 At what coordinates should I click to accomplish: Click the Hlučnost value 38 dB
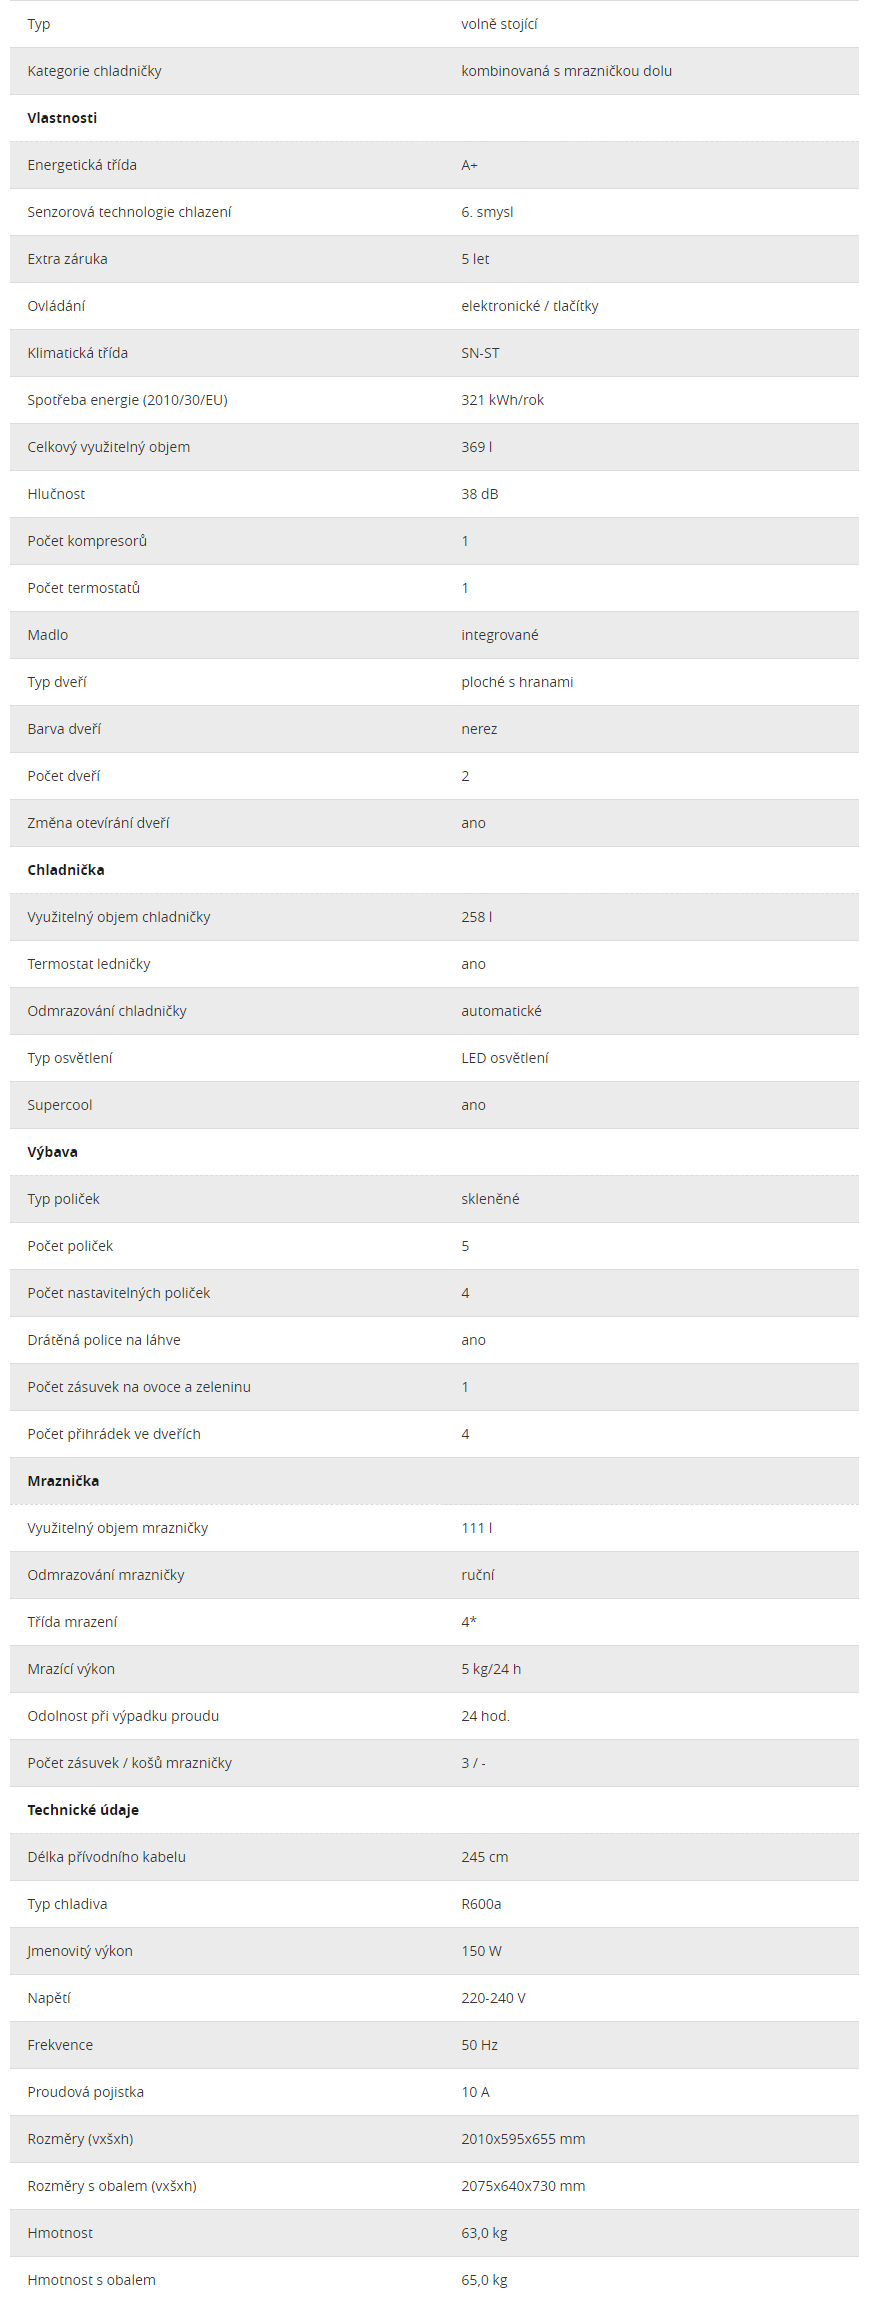pos(479,494)
